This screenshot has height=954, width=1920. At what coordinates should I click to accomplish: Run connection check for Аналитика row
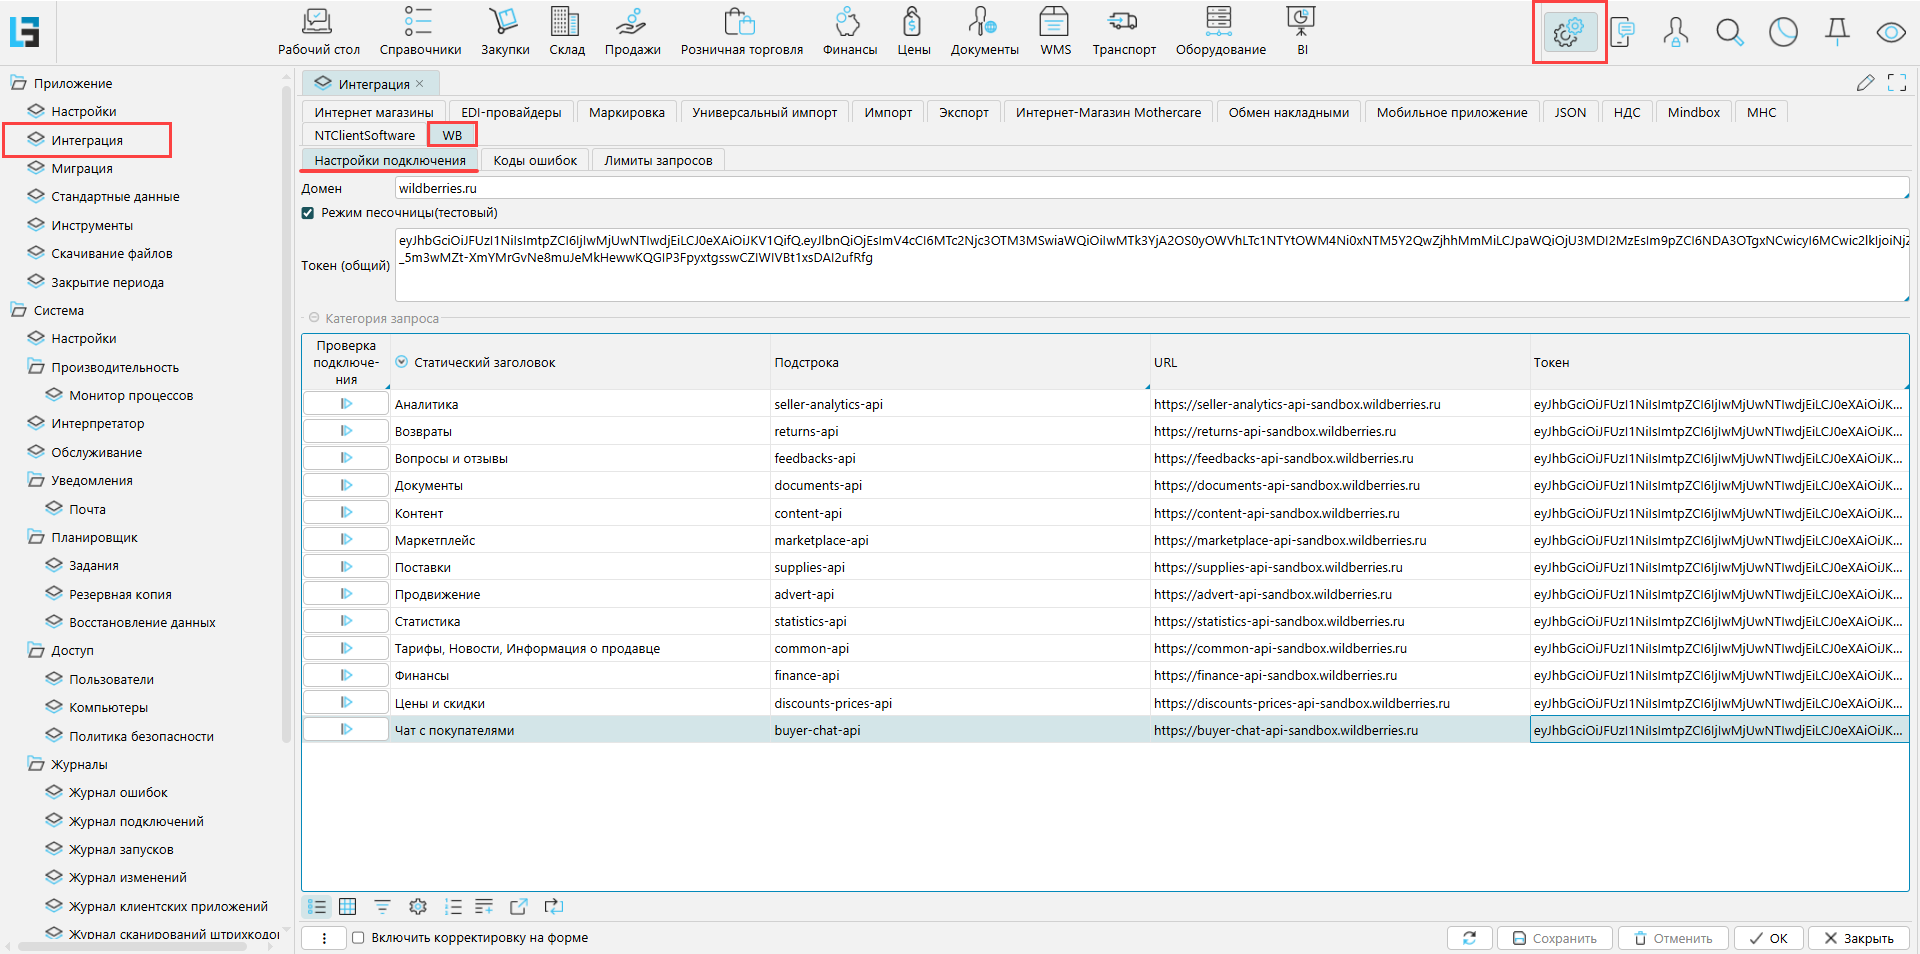(x=346, y=404)
